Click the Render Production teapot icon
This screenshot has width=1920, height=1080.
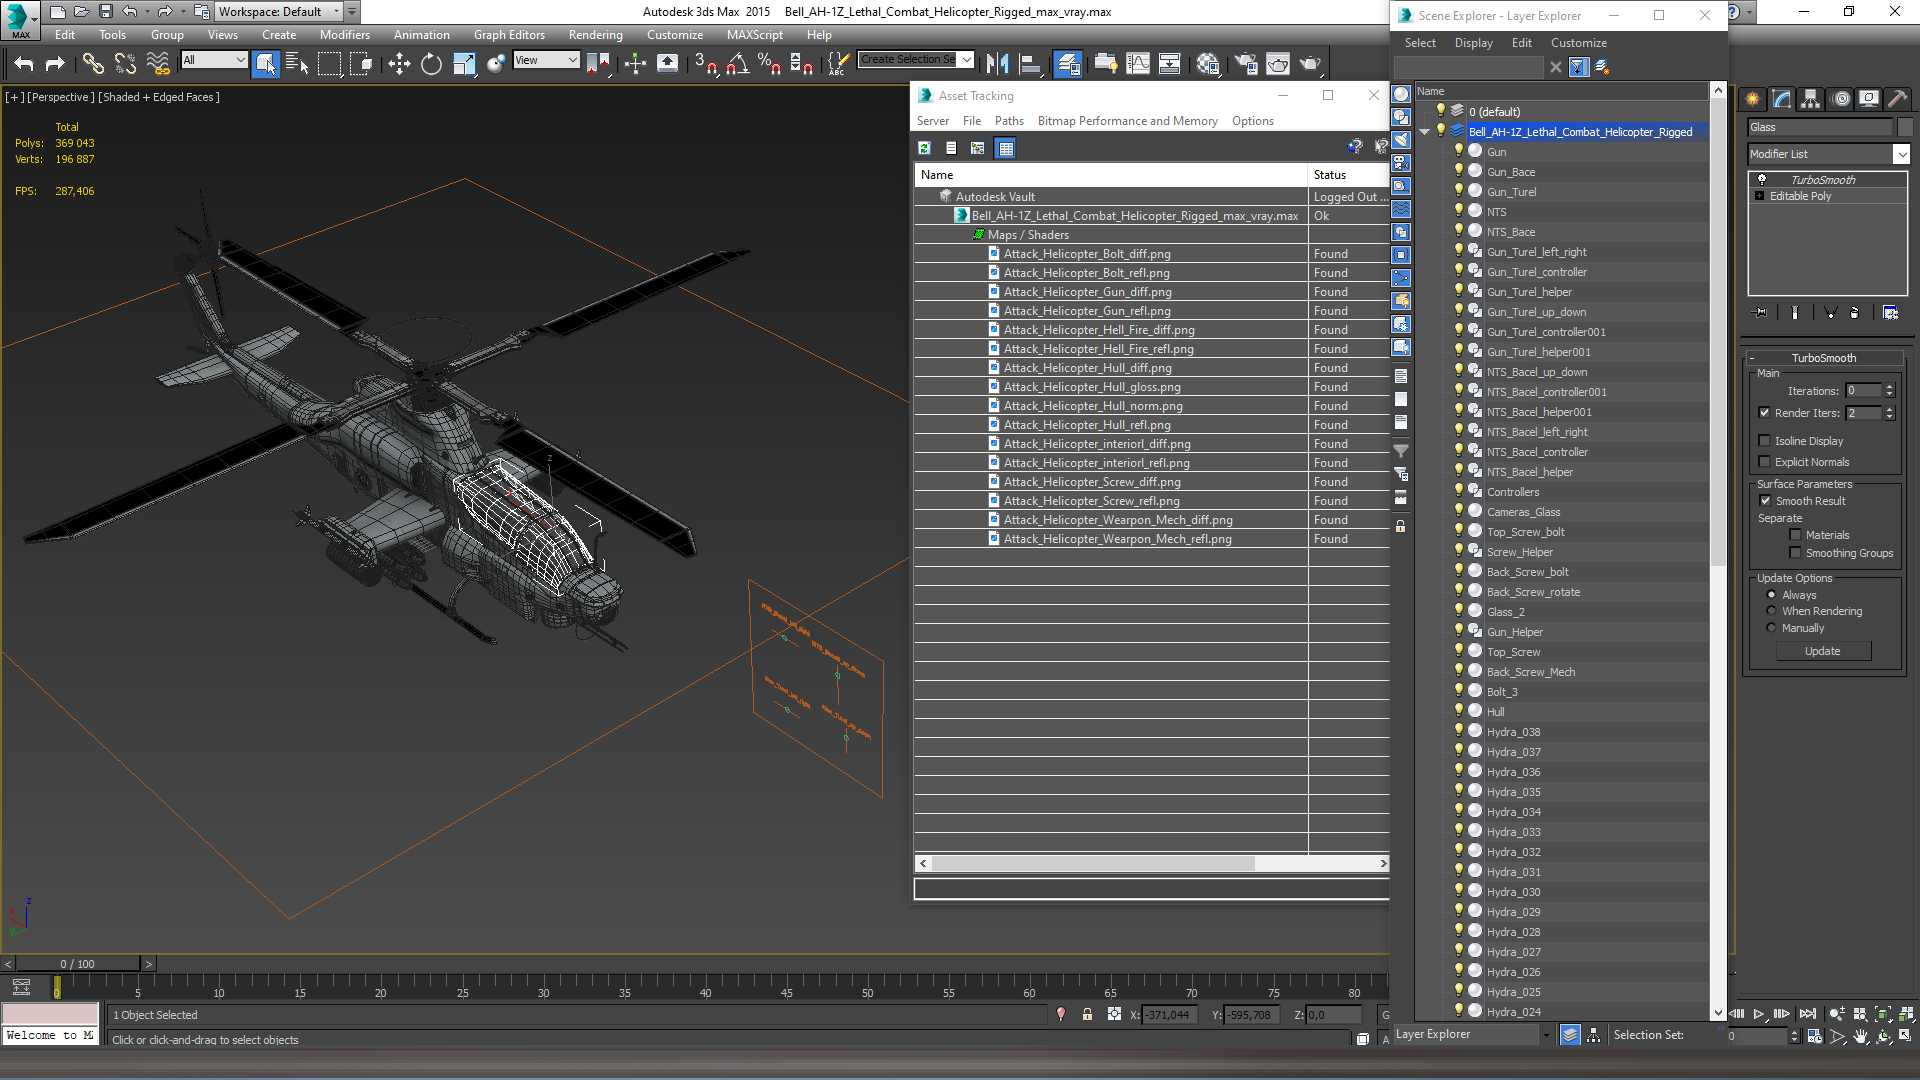(1310, 64)
